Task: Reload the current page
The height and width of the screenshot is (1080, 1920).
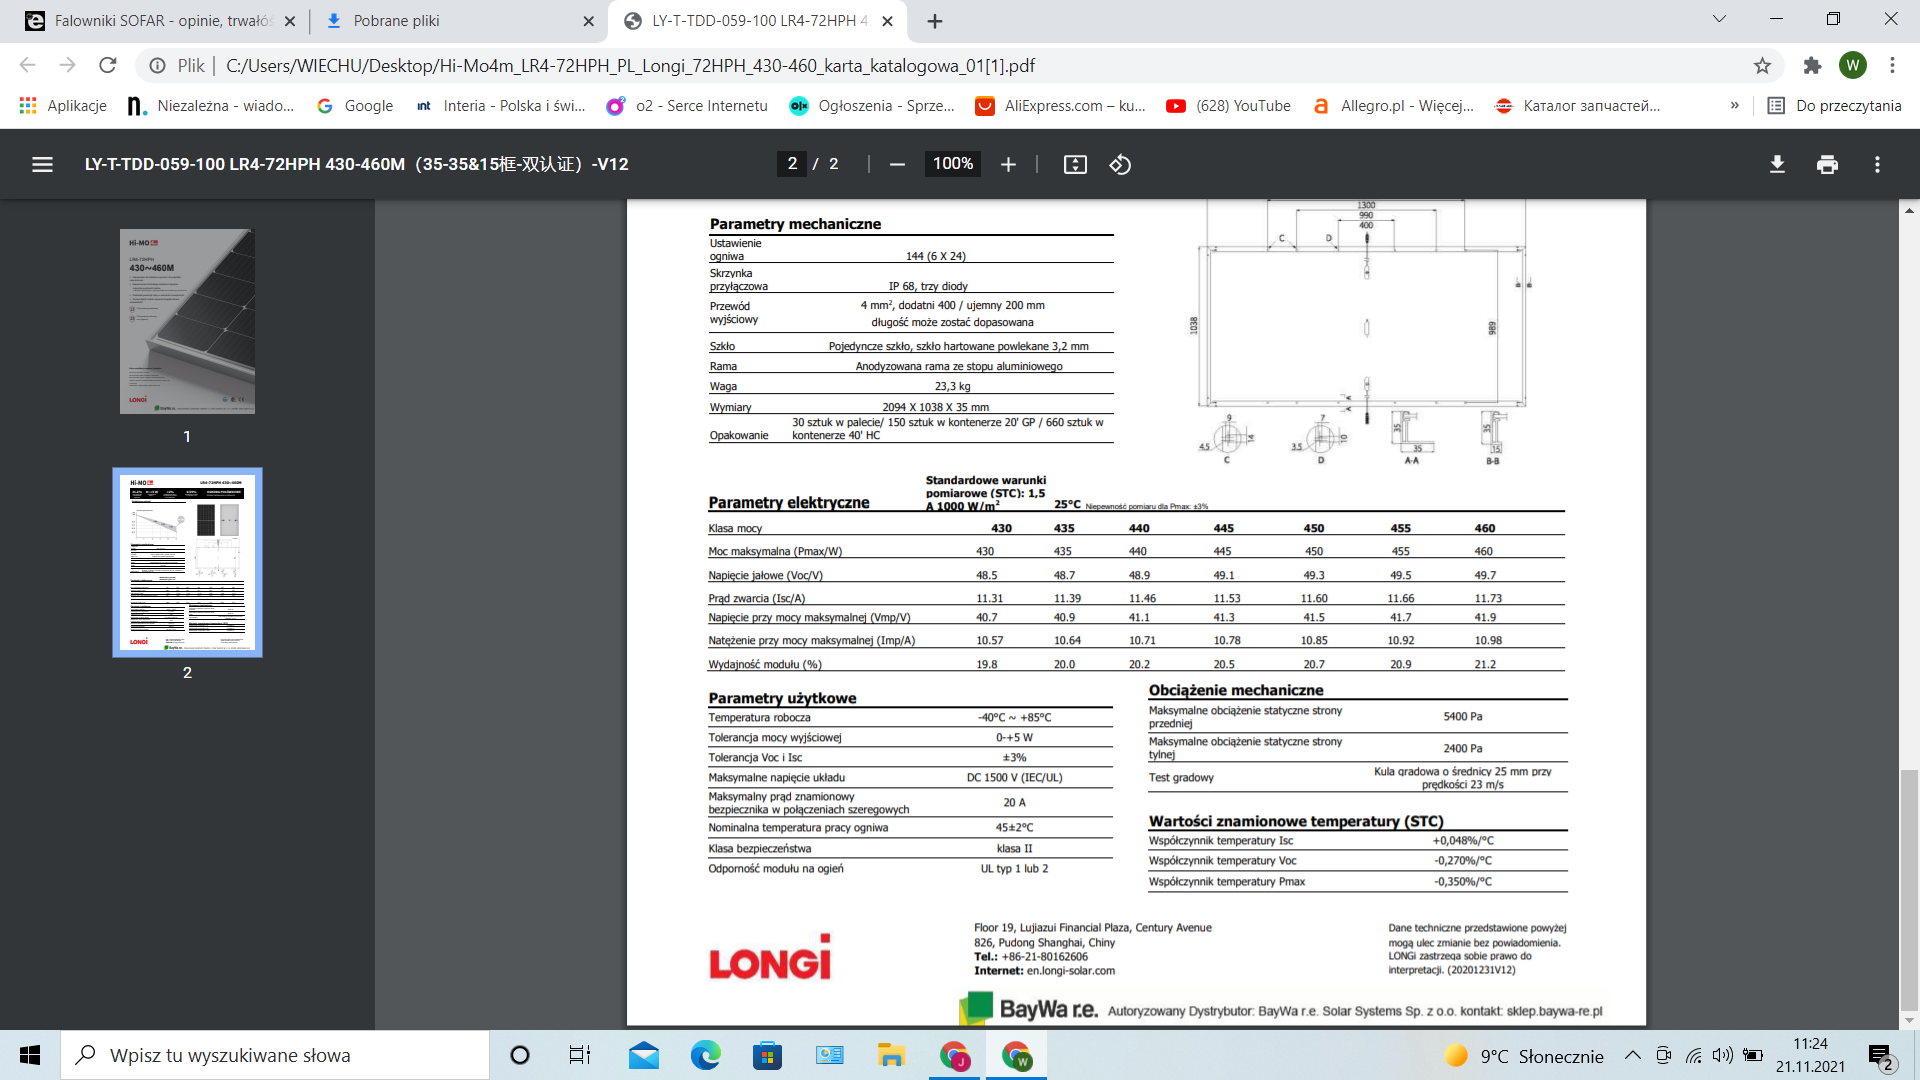Action: 107,65
